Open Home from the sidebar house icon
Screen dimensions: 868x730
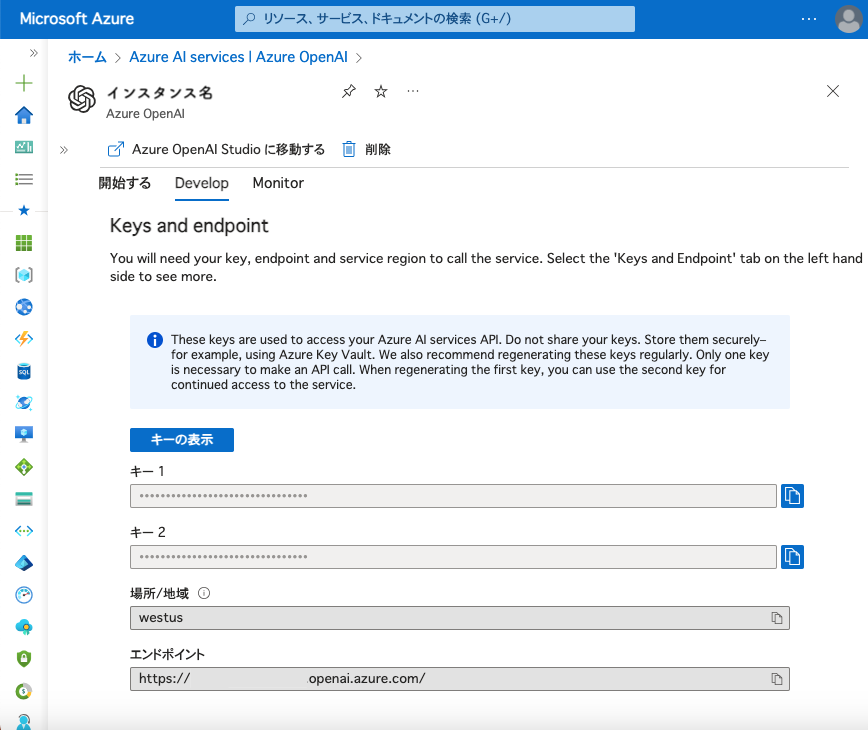24,115
